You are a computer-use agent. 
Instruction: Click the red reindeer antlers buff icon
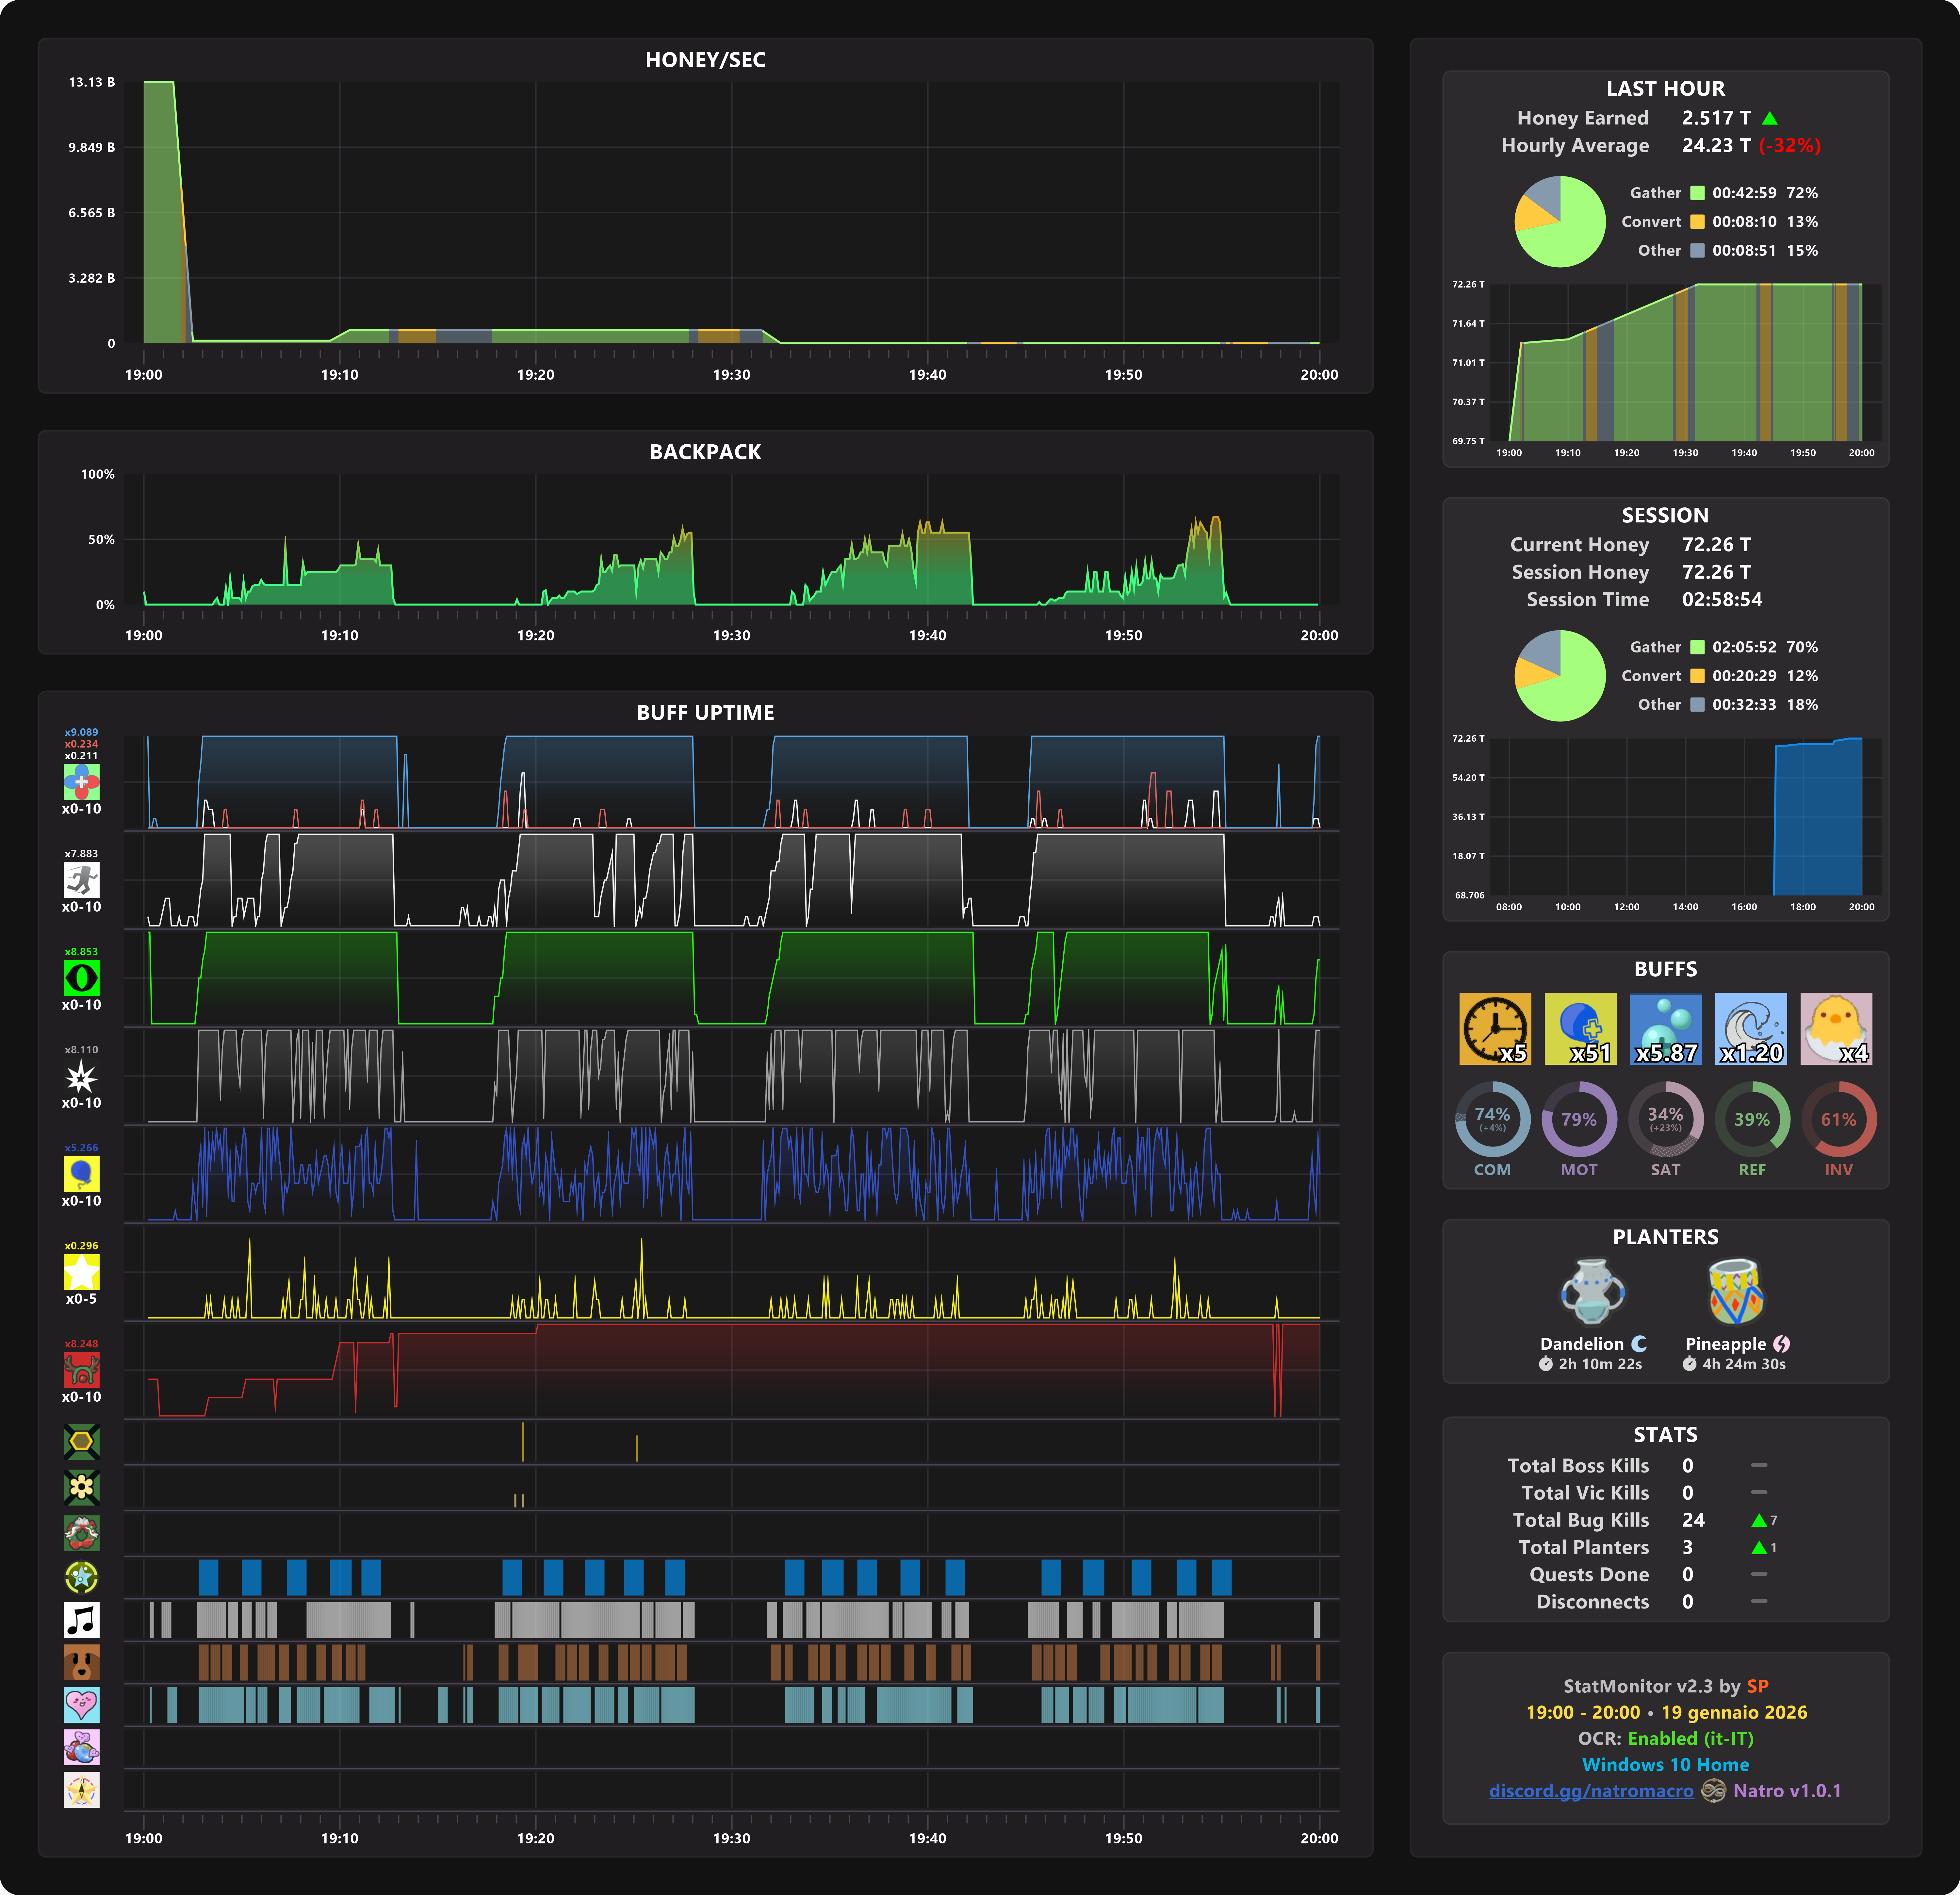pos(81,1370)
